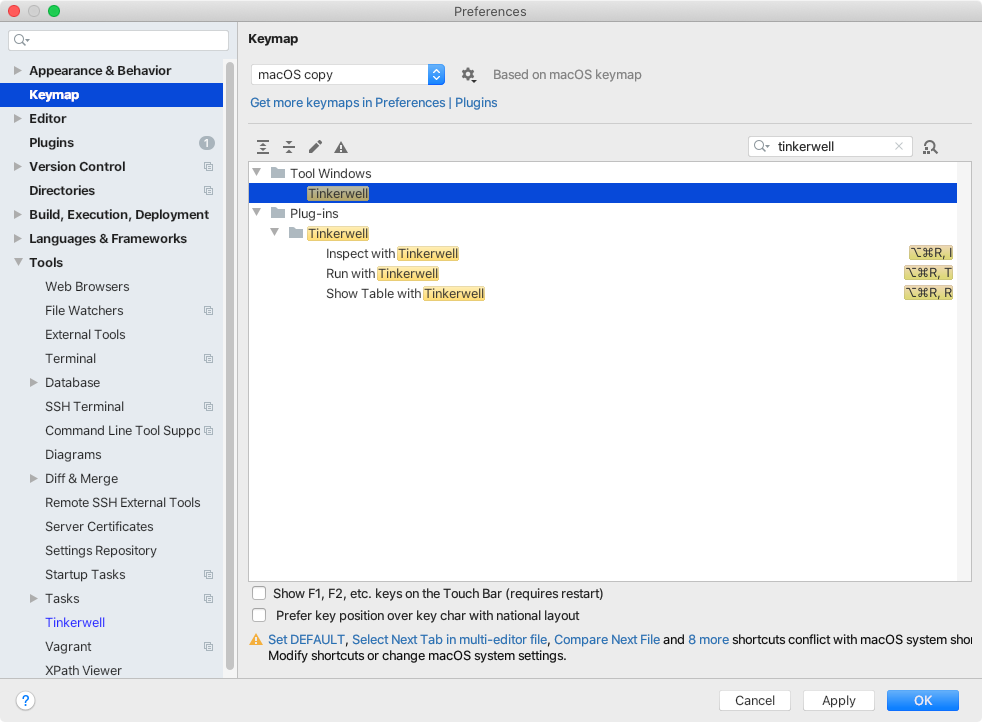Expand Appearance & Behavior section
This screenshot has height=722, width=982.
pos(18,70)
